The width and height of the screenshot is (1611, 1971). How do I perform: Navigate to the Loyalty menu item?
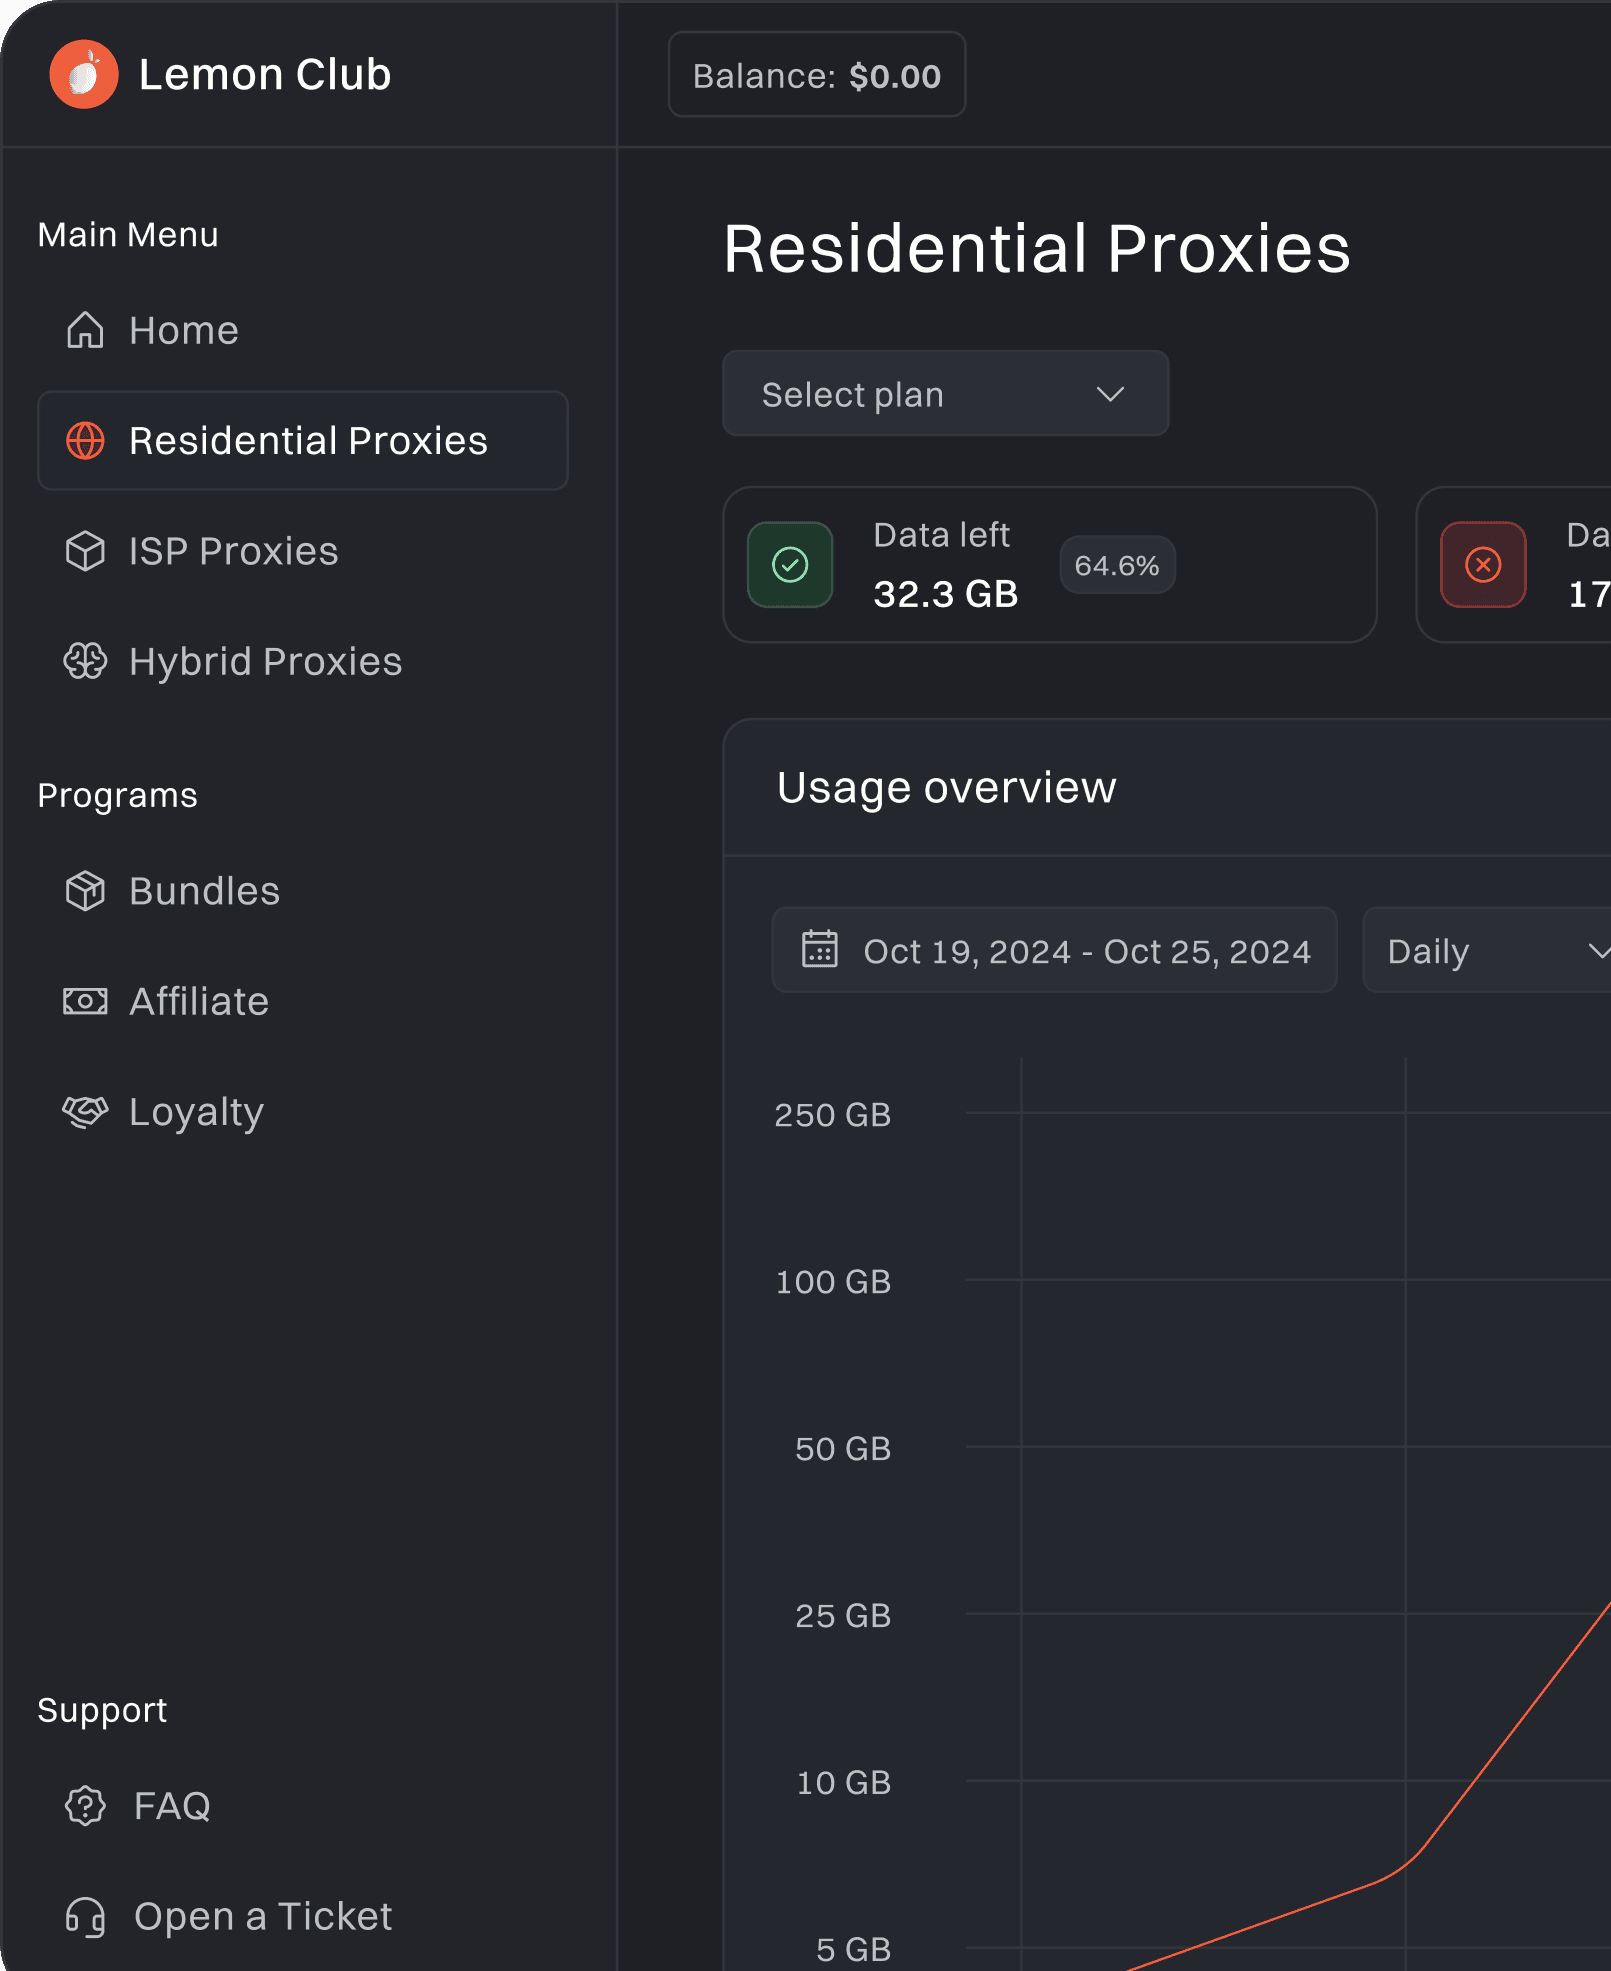pos(196,1111)
